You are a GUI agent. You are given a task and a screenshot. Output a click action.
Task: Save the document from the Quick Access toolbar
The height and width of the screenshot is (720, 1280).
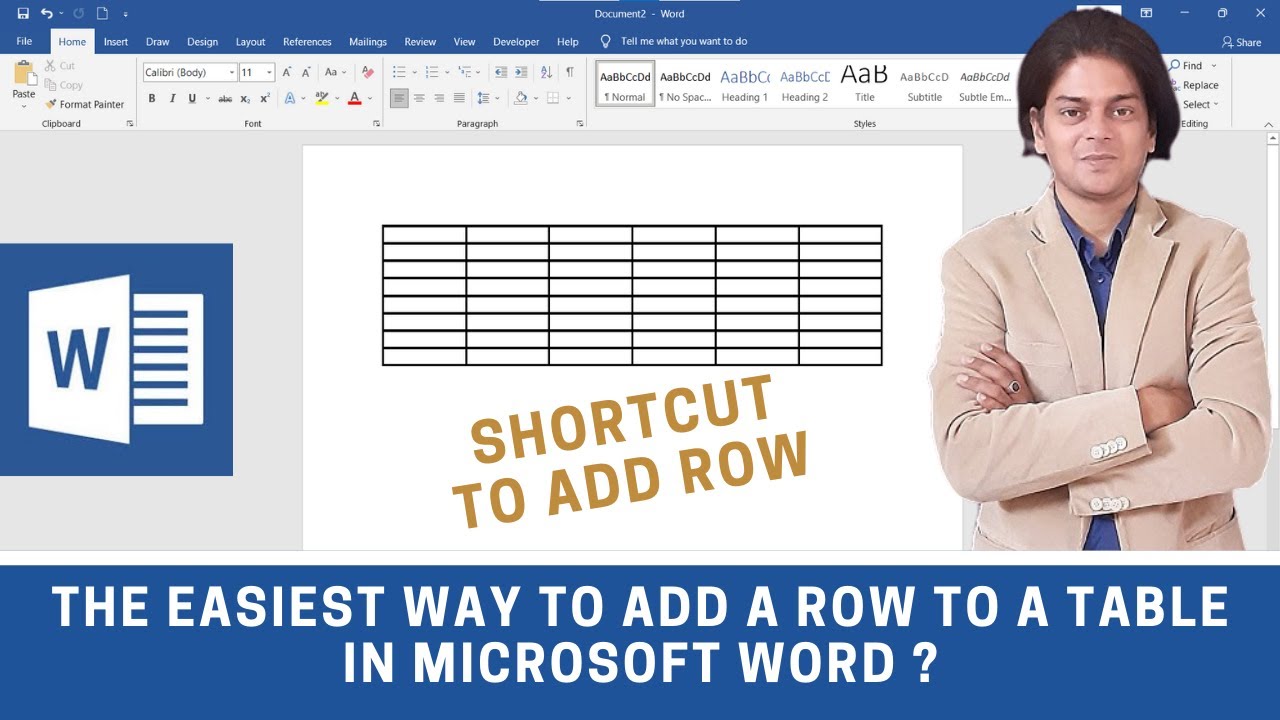coord(23,14)
